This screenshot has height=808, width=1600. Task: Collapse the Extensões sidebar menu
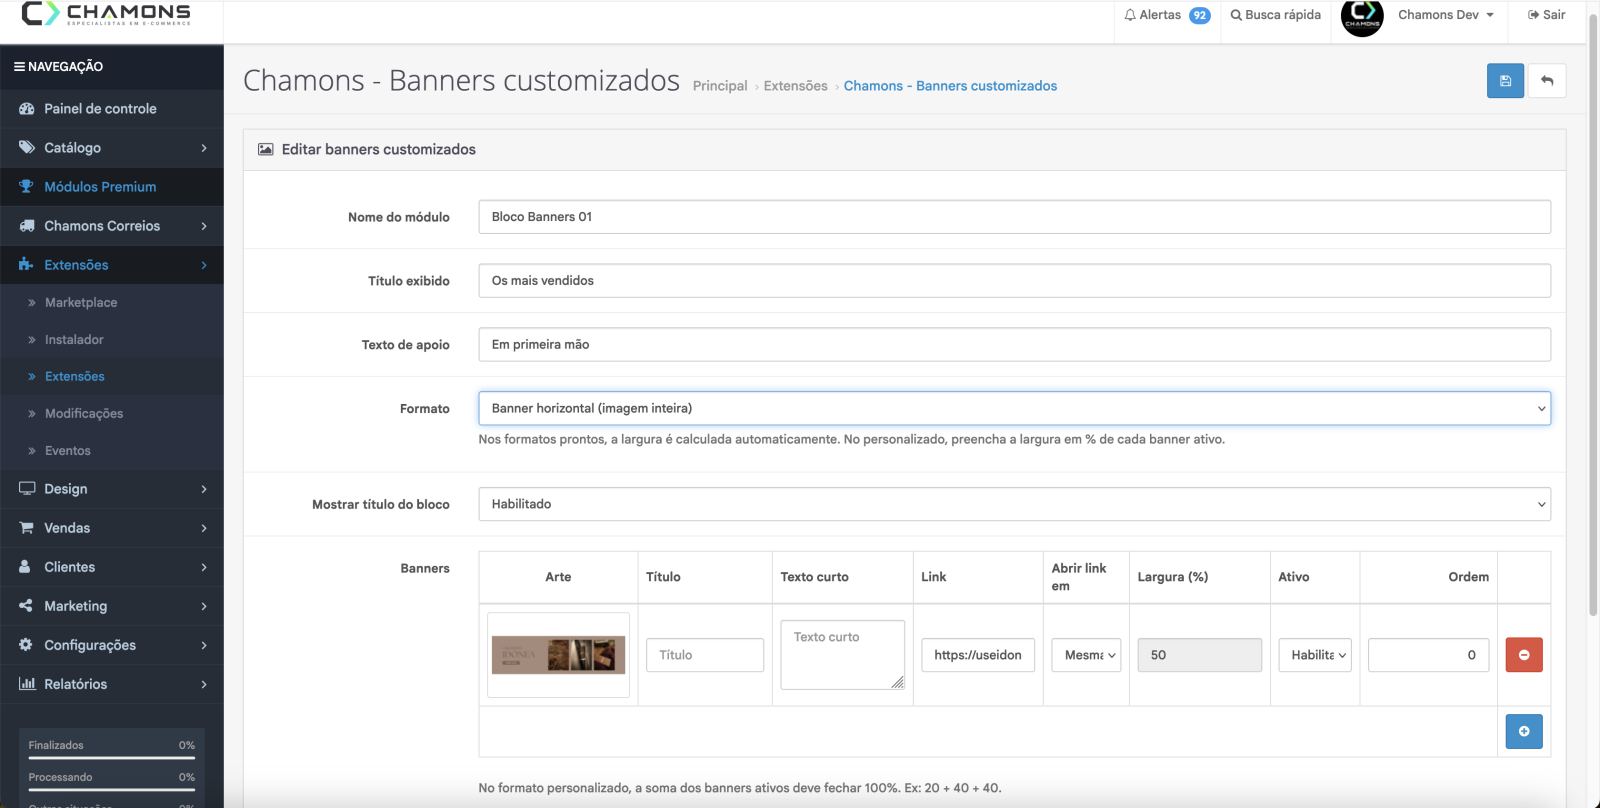point(112,265)
